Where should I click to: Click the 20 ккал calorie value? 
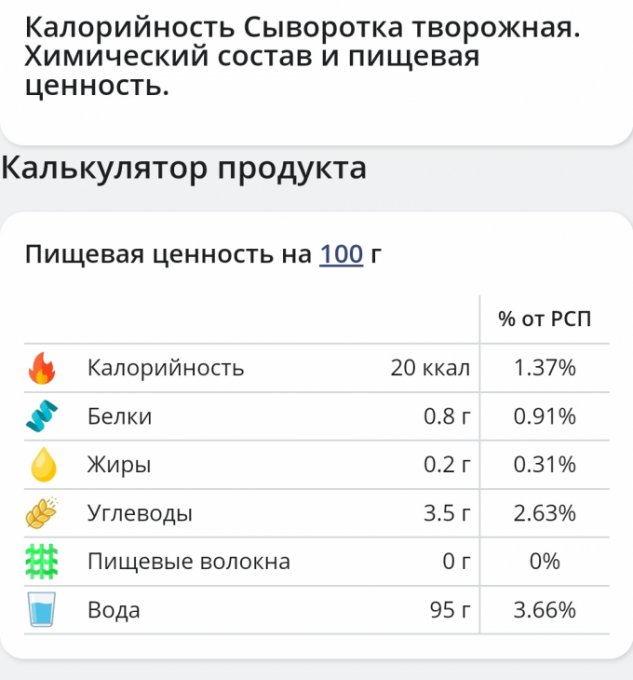(430, 368)
